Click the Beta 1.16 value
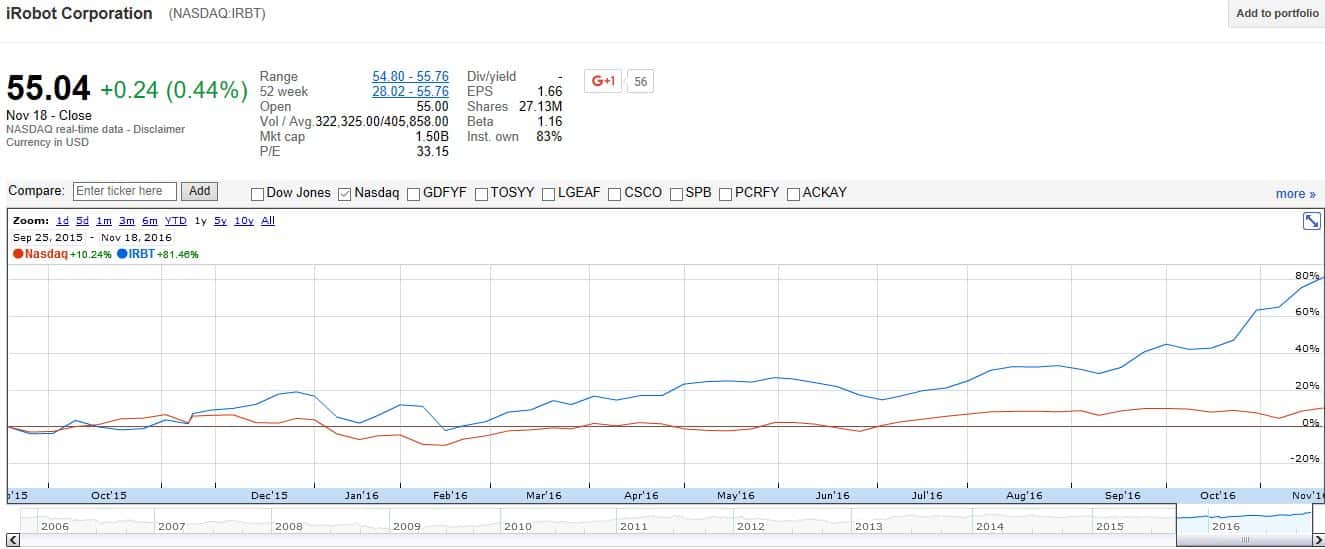 point(549,121)
